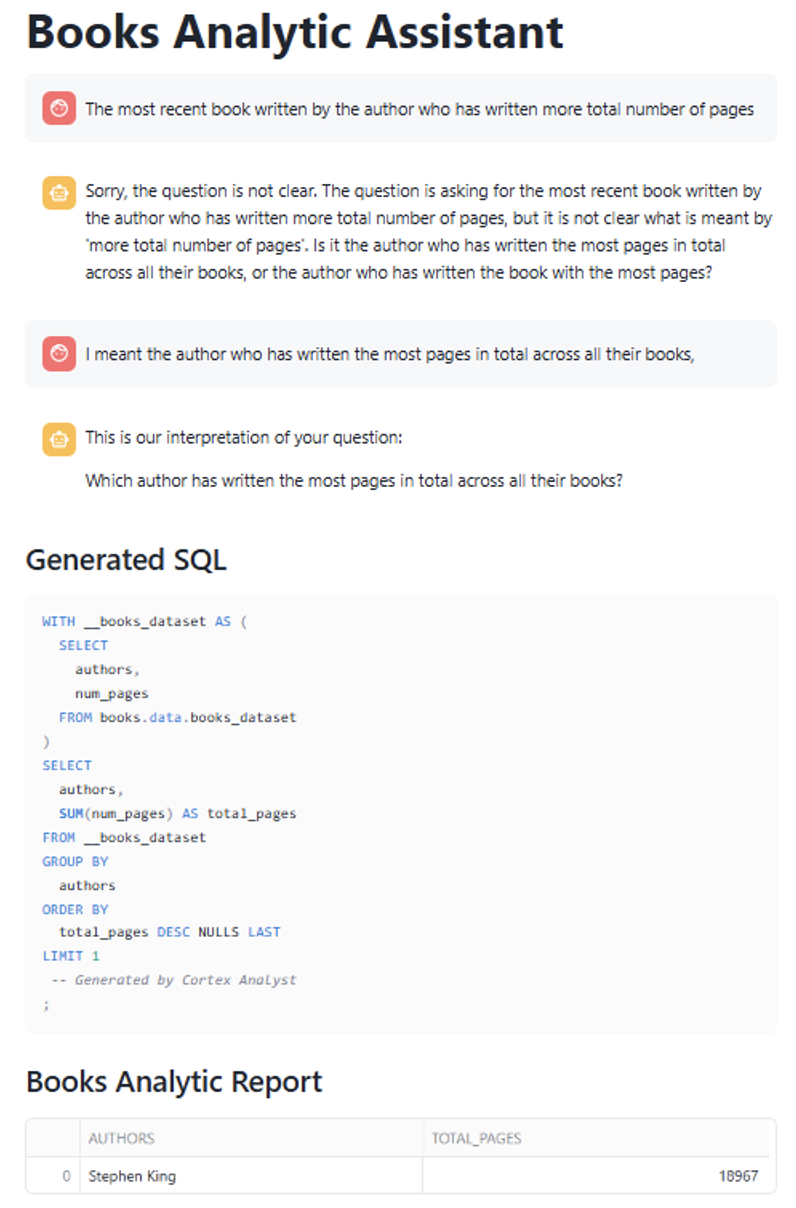Click the empty index header cell of the table
Image resolution: width=796 pixels, height=1208 pixels.
54,1138
